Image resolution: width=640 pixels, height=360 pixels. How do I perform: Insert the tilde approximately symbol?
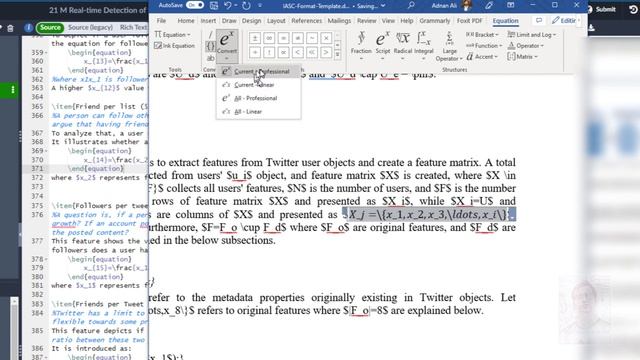coord(312,38)
